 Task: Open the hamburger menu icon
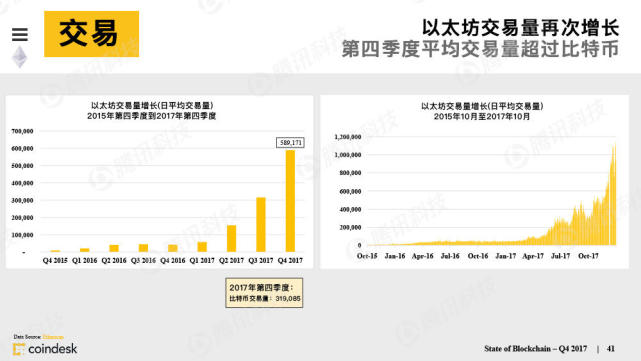tap(20, 34)
